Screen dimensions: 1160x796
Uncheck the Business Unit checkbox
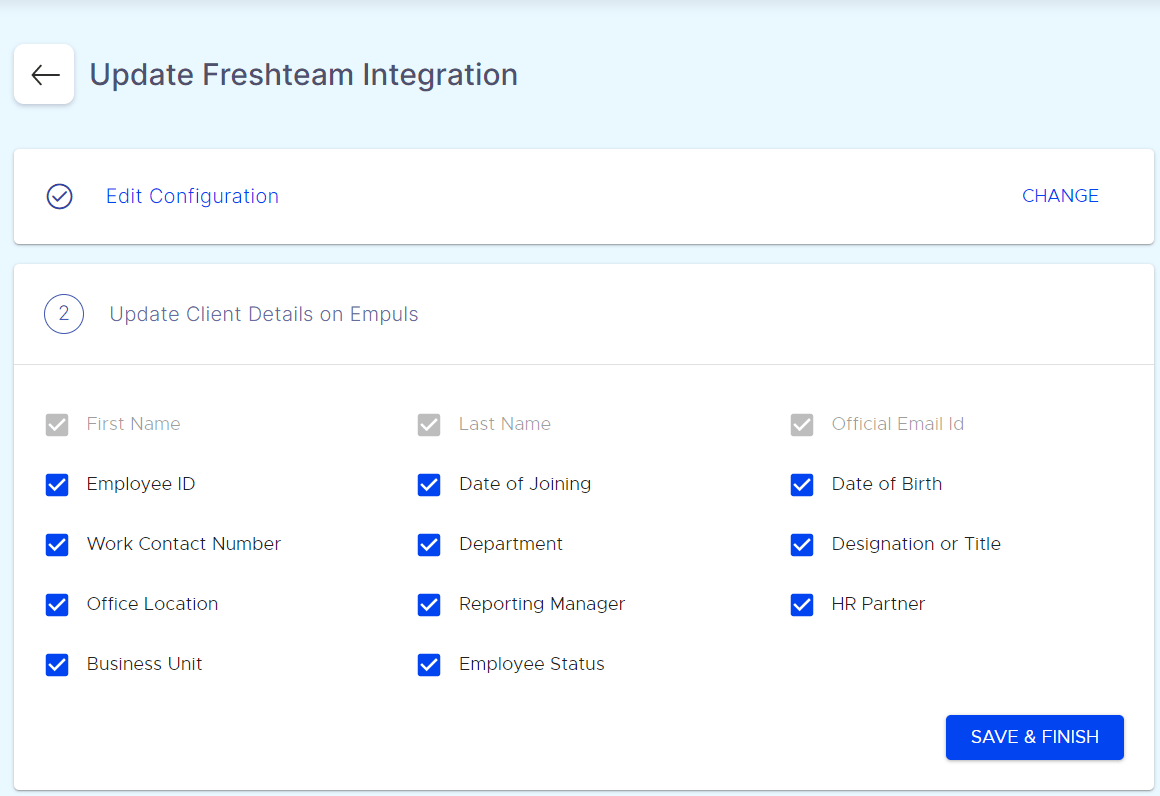tap(57, 664)
